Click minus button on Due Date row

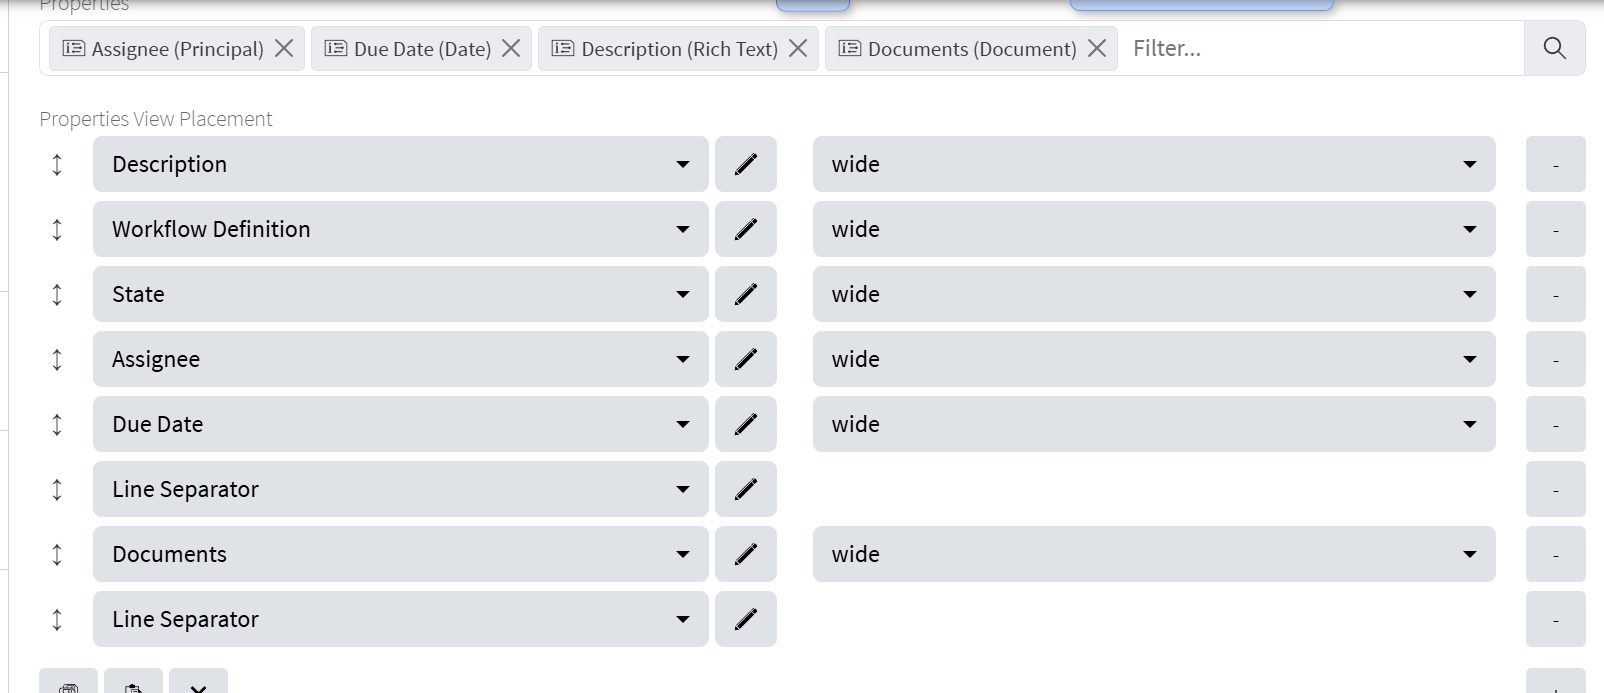tap(1555, 424)
